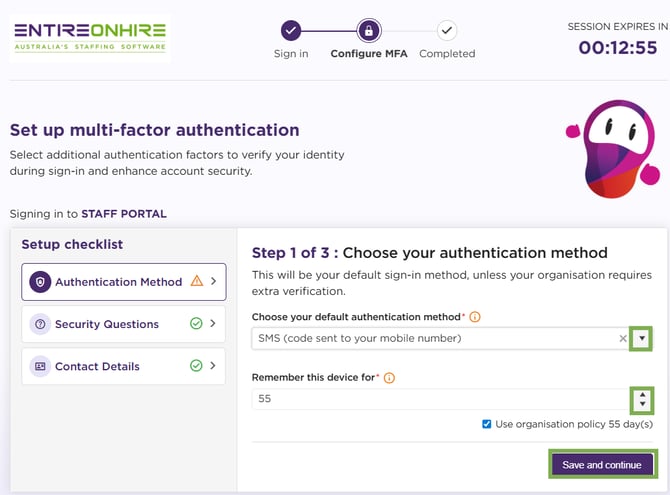Click the info icon beside authentication method label
Screen dimensions: 670x495
click(x=475, y=317)
